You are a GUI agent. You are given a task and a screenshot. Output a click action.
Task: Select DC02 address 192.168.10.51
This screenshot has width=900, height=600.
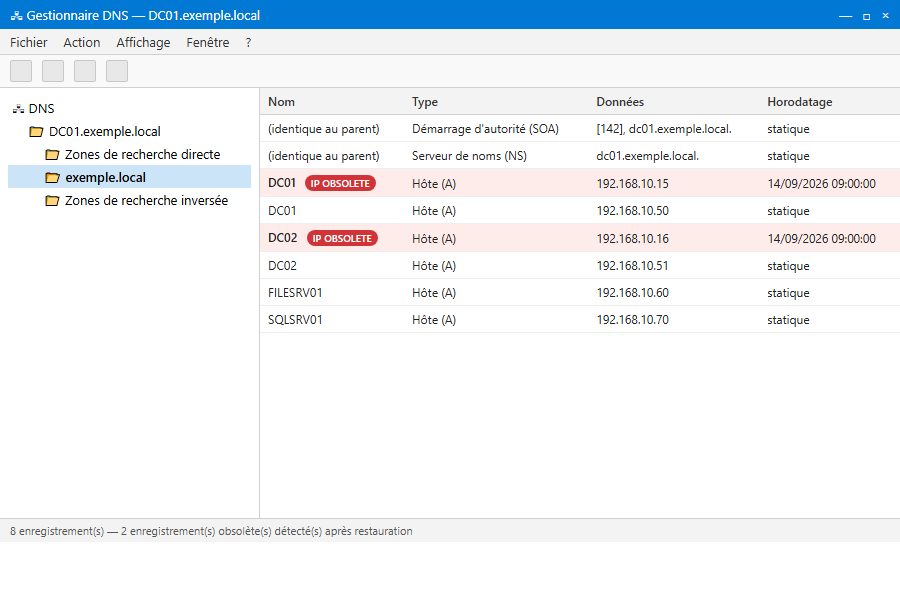633,266
